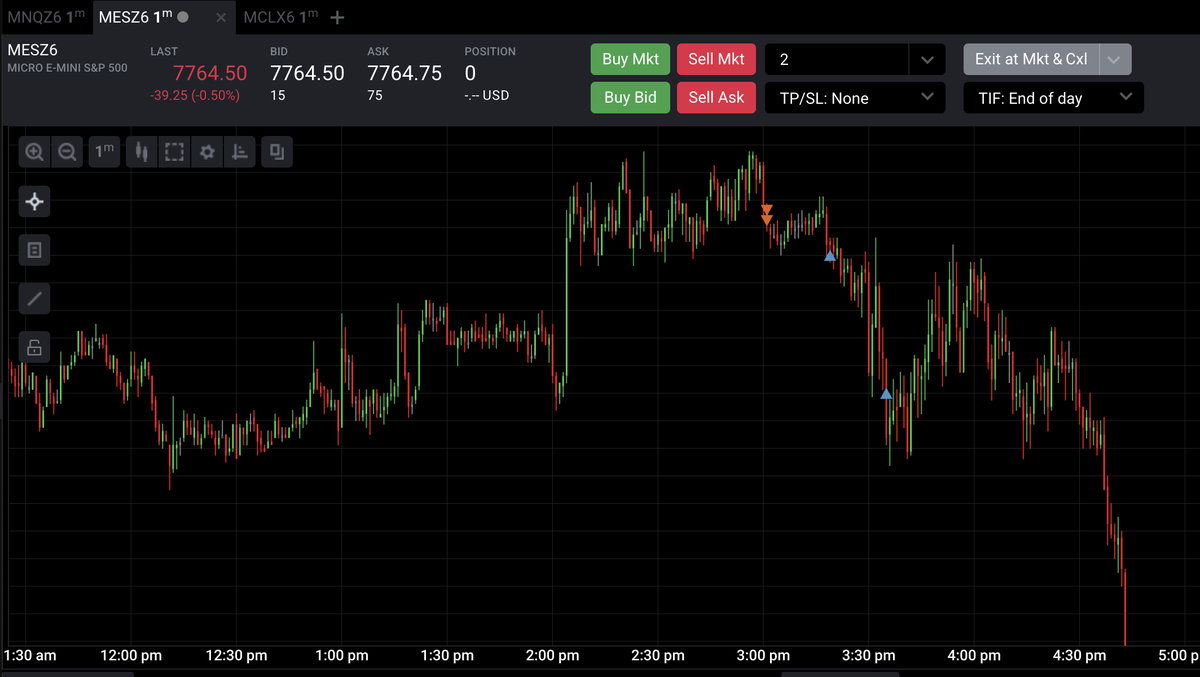Click the Sell Mkt button
The image size is (1200, 677).
(x=716, y=59)
